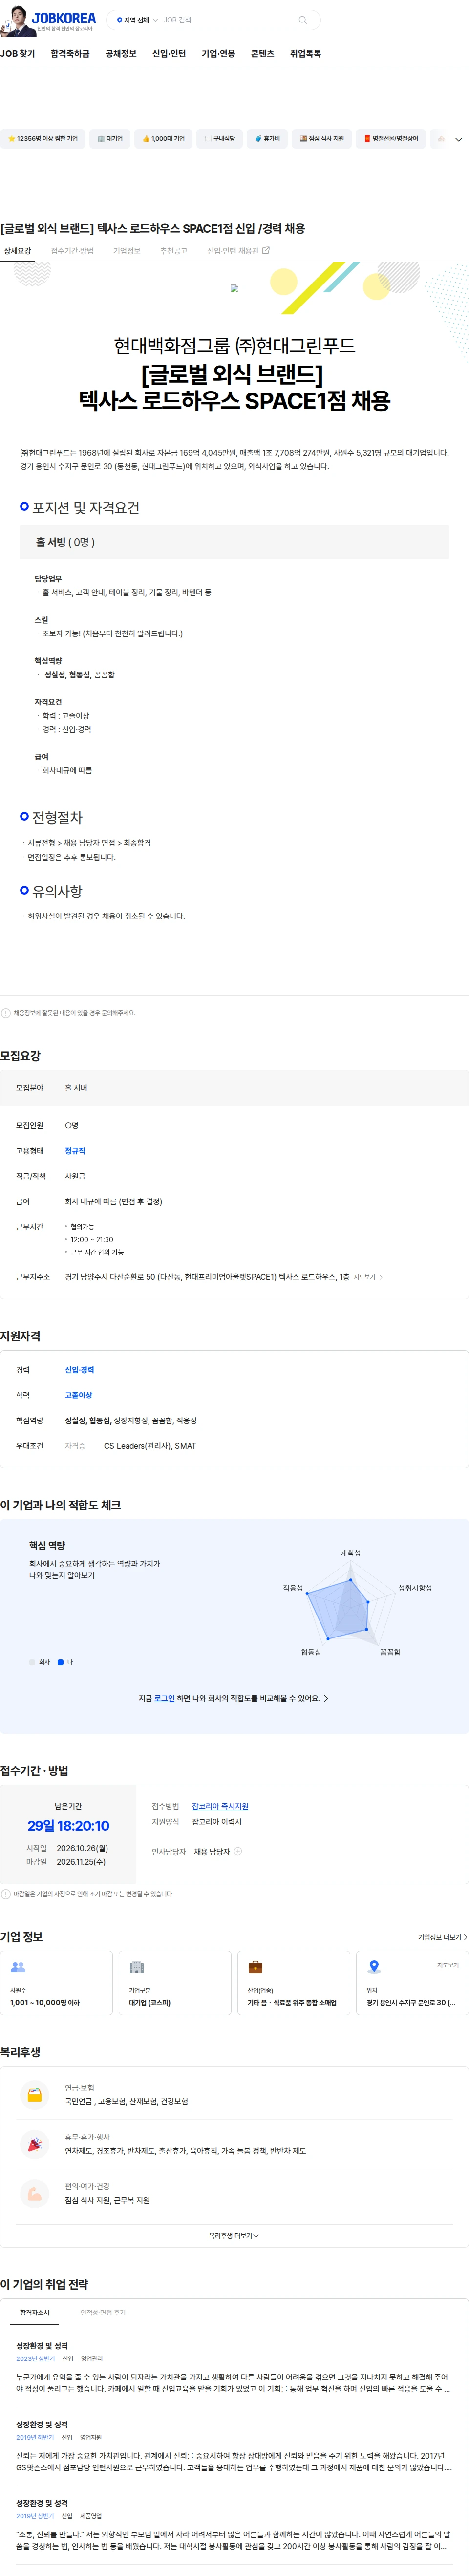
Task: Open the 취업톡톡 menu
Action: coord(306,54)
